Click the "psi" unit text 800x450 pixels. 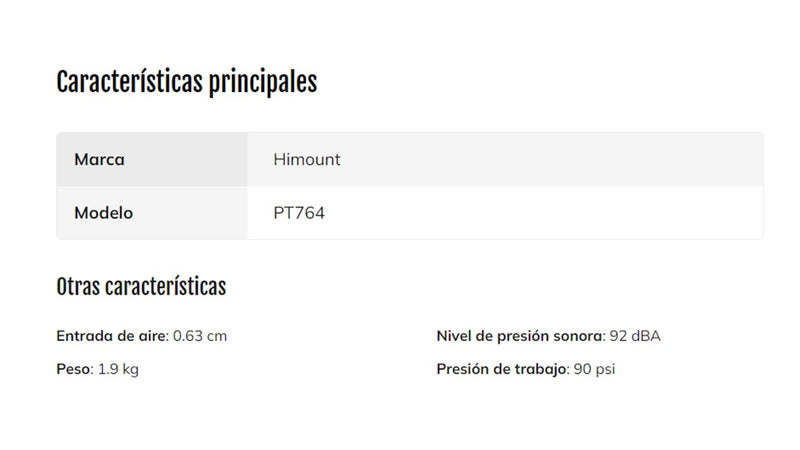pos(606,370)
